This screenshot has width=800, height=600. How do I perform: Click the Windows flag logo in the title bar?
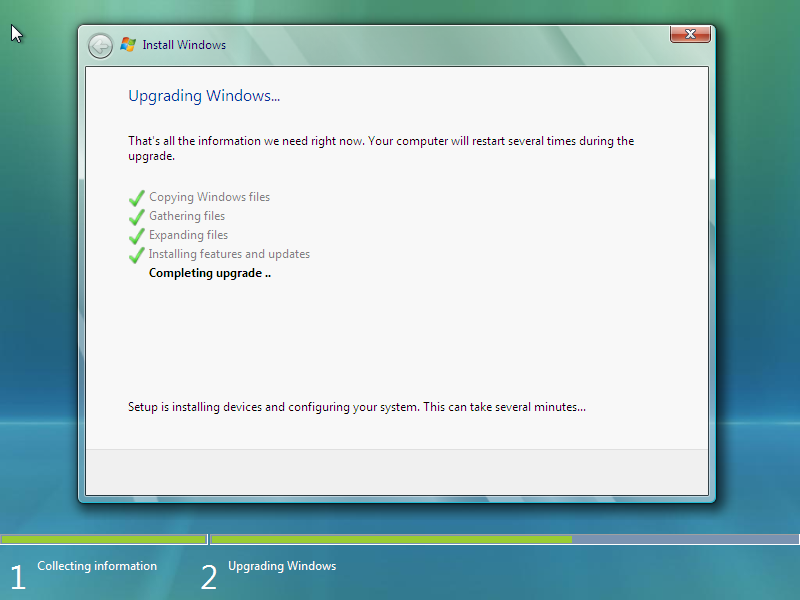pos(127,44)
